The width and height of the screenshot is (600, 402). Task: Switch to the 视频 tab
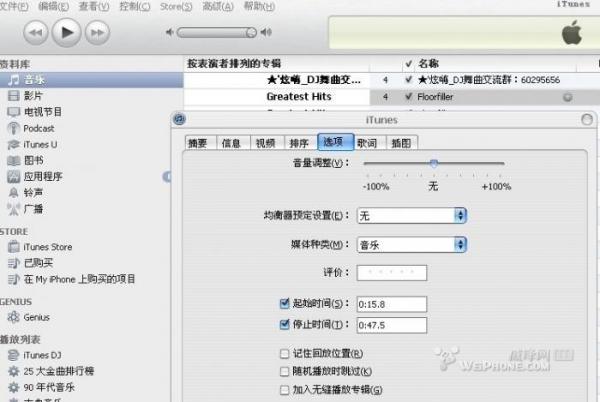point(267,143)
